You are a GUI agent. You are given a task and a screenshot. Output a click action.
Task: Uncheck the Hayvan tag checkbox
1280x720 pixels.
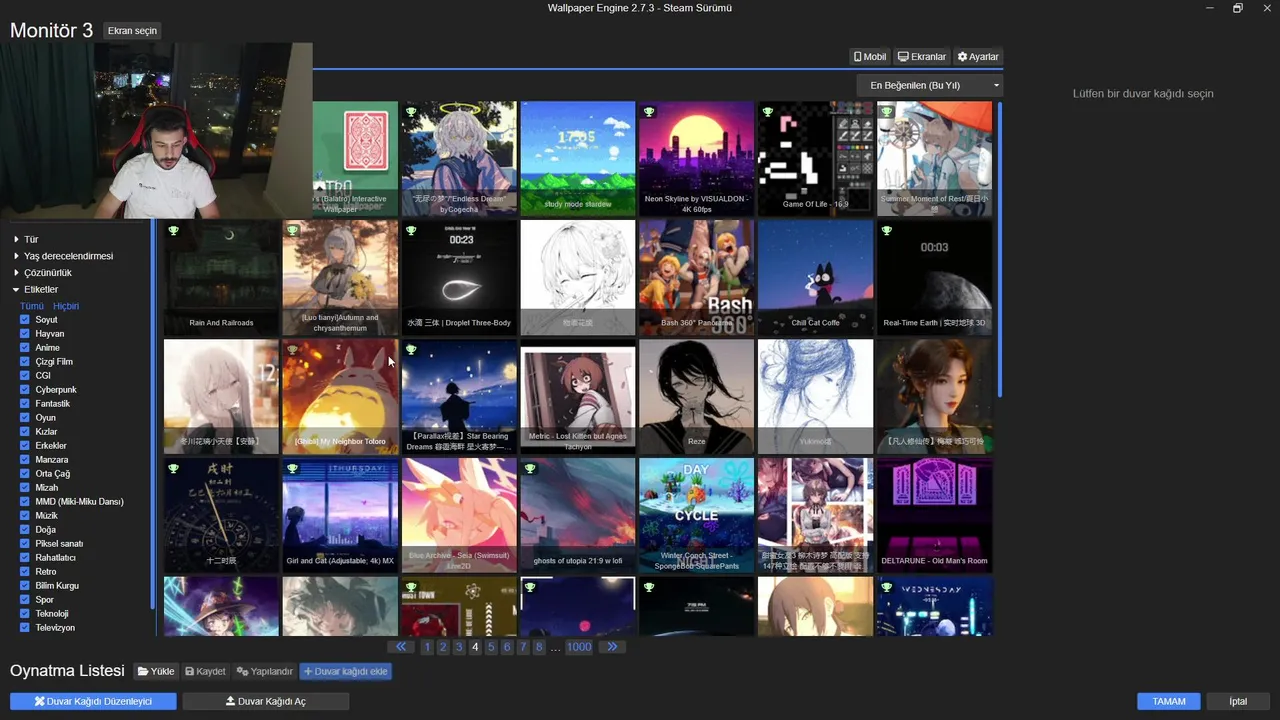(25, 334)
